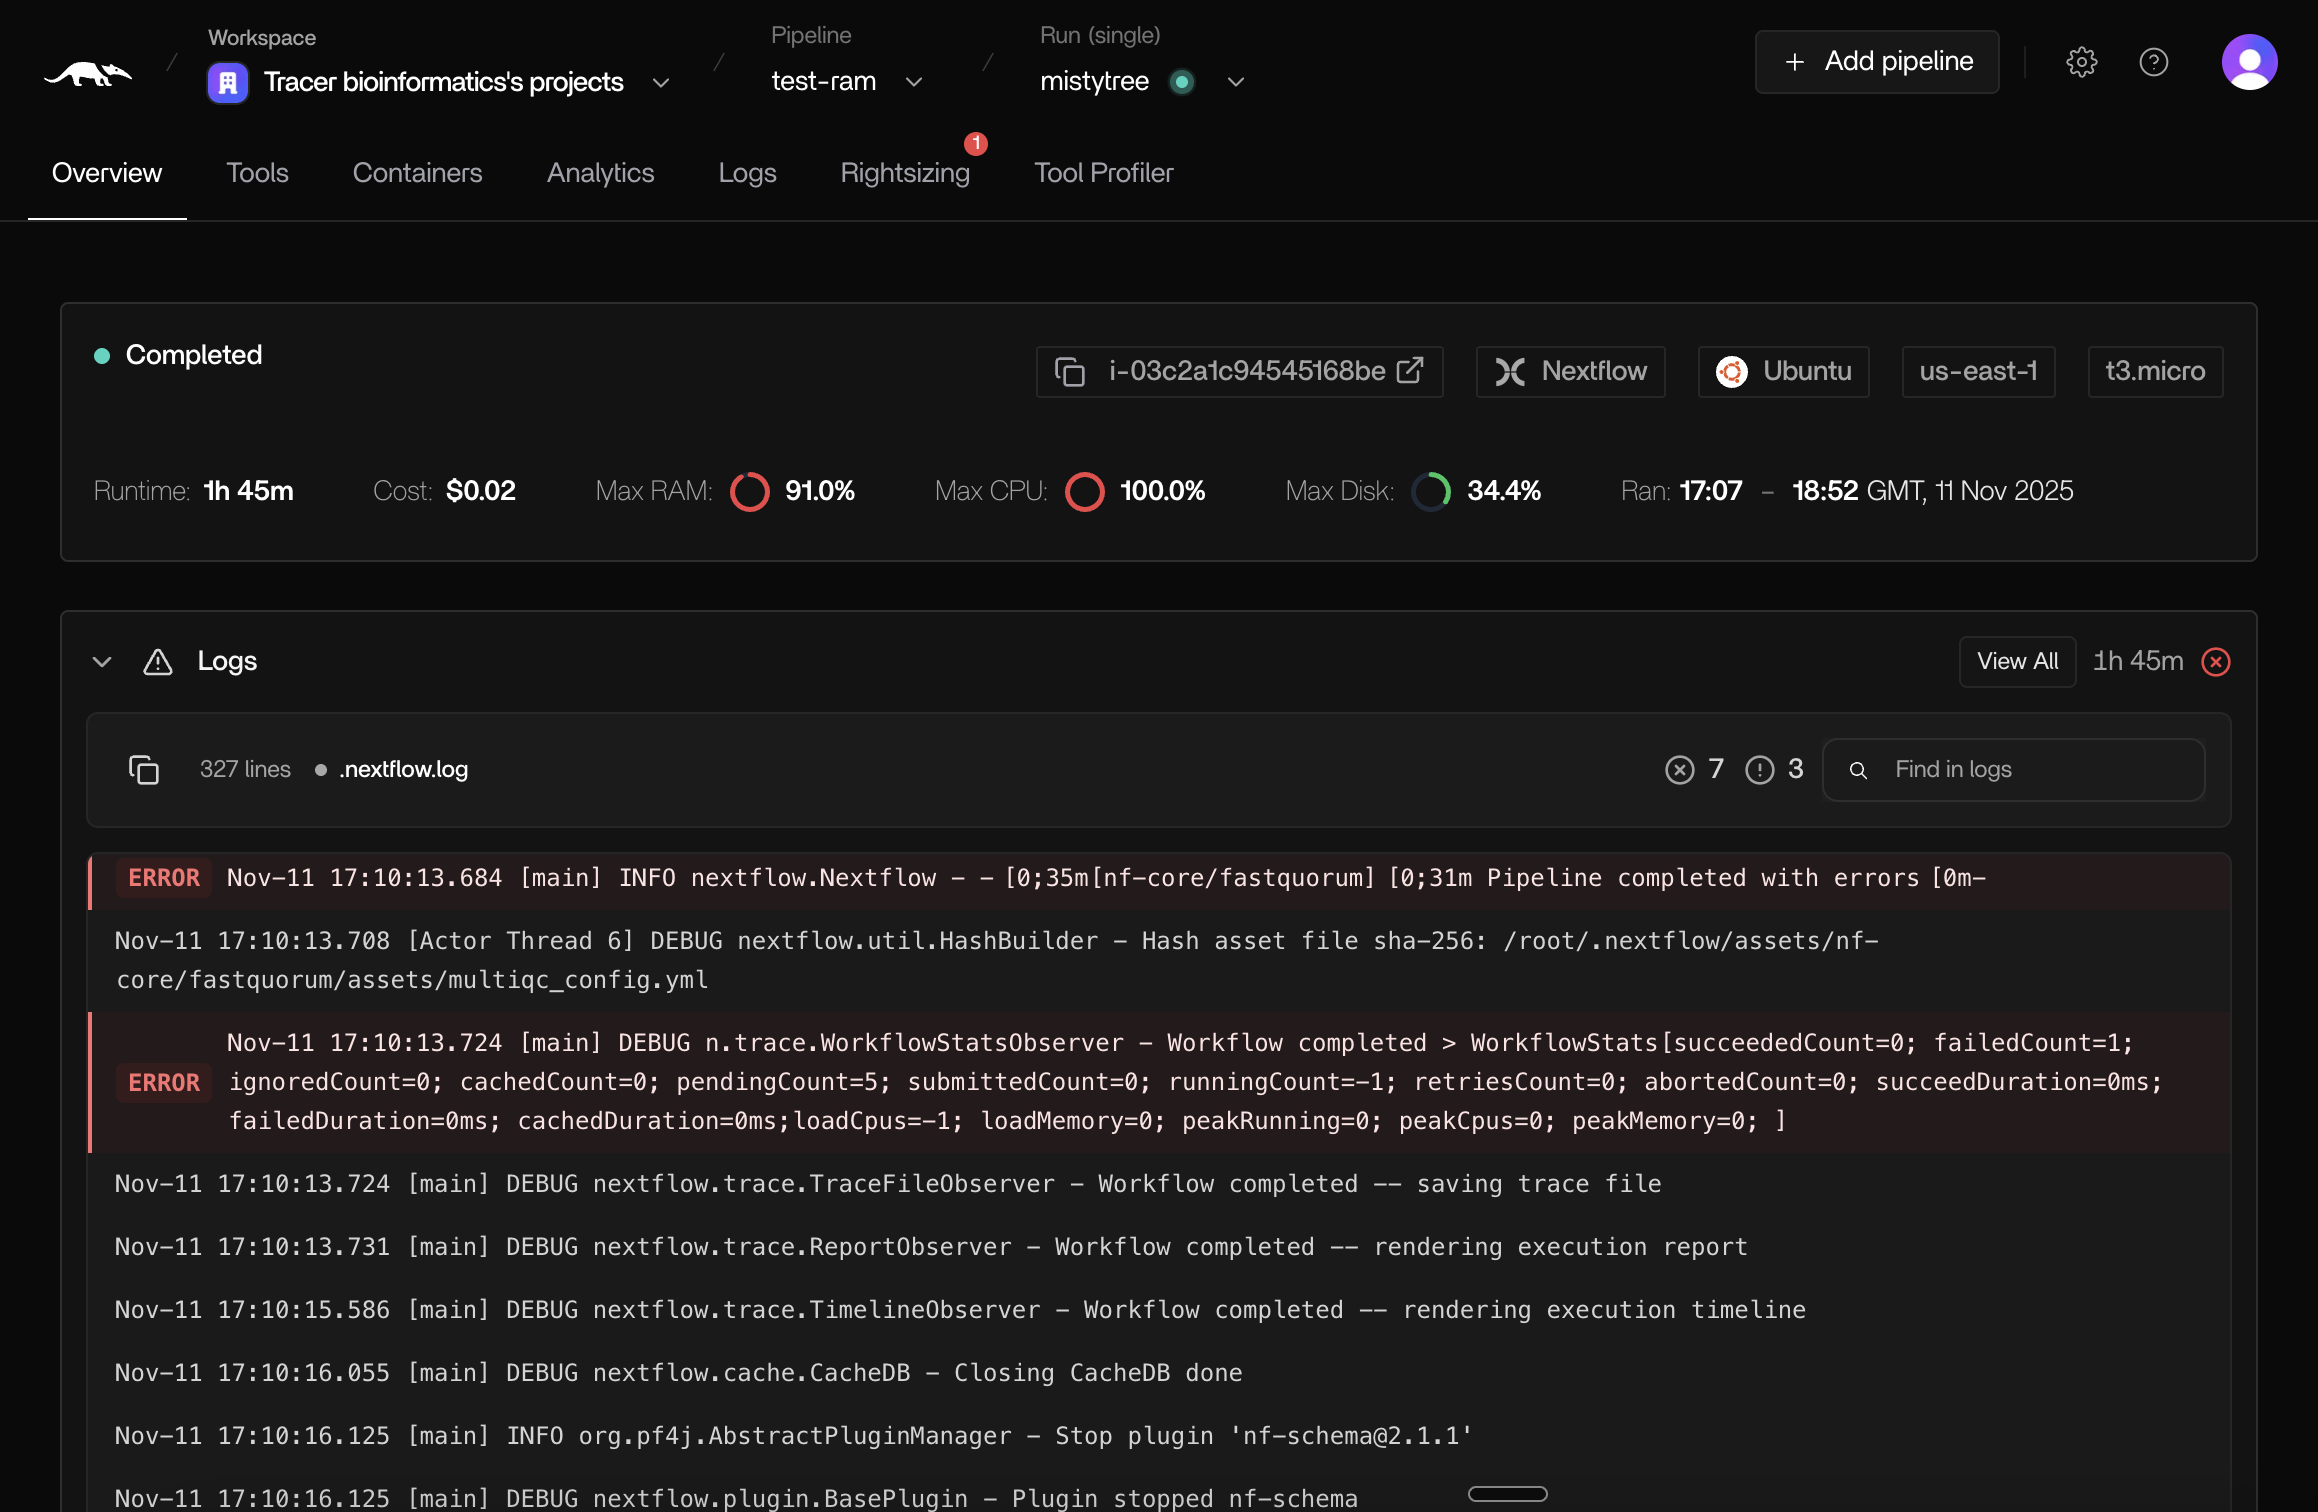Viewport: 2318px width, 1512px height.
Task: Copy the .nextflow.log contents
Action: [x=144, y=769]
